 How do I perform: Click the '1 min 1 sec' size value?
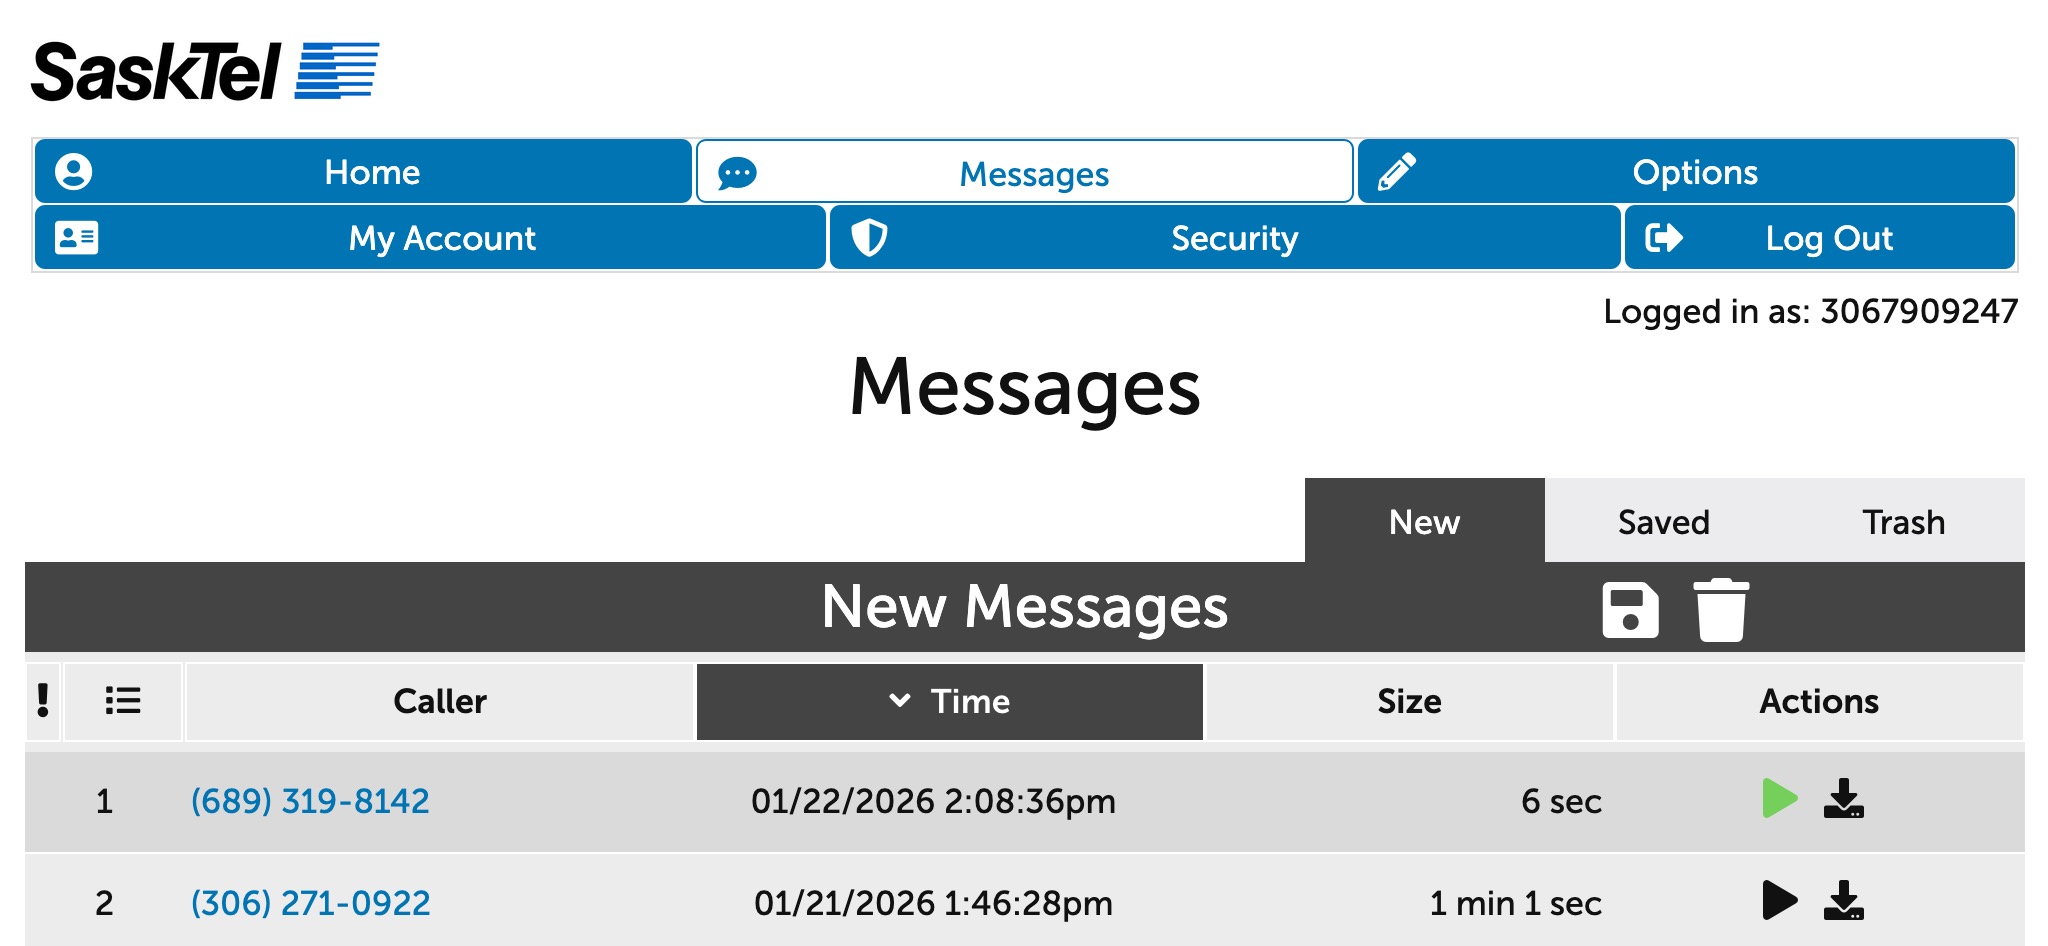coord(1515,903)
